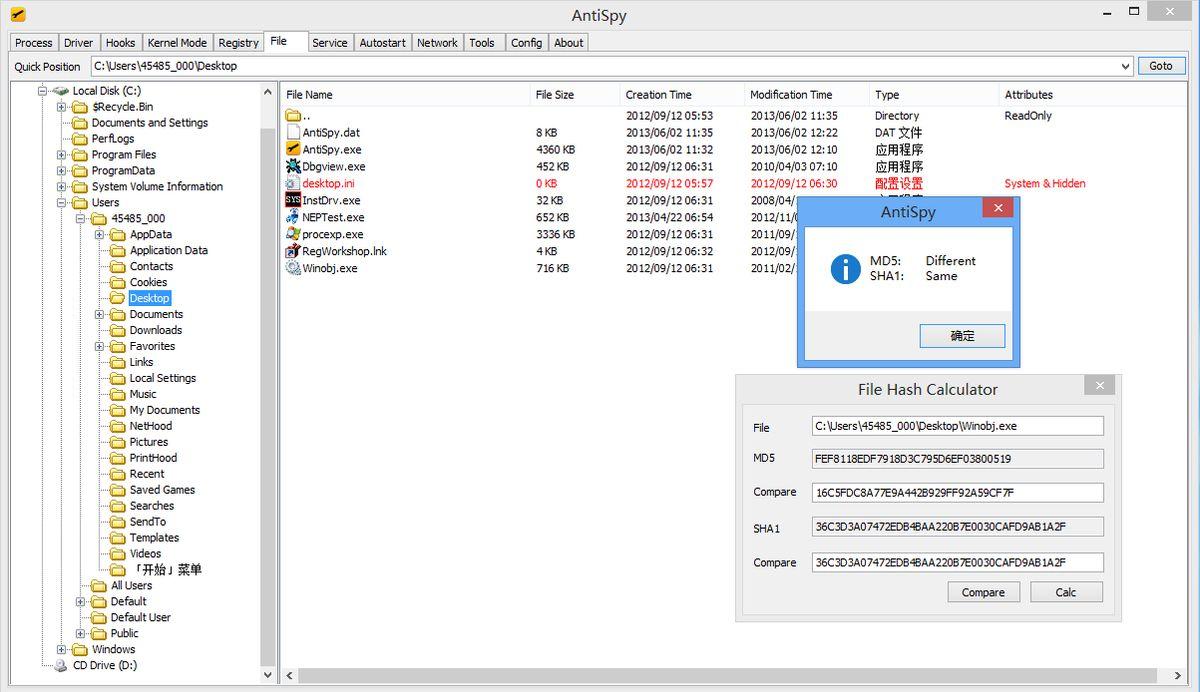Expand the ProgramData tree node
Image resolution: width=1200 pixels, height=692 pixels.
pos(62,171)
